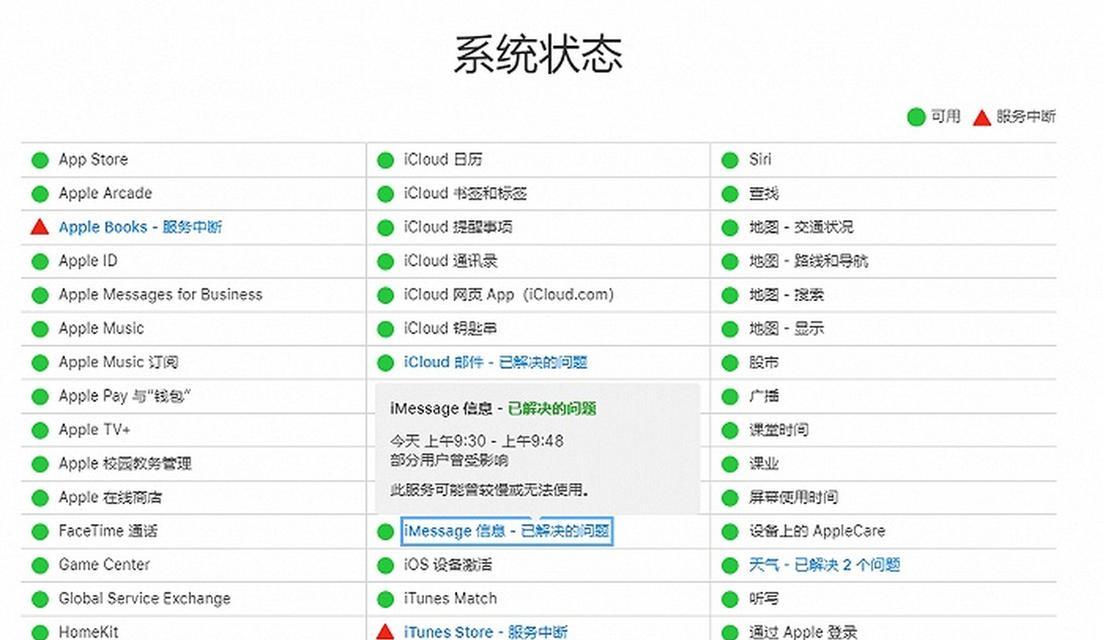Select the App Store row text
Screen dimensions: 1103x640
click(x=94, y=160)
